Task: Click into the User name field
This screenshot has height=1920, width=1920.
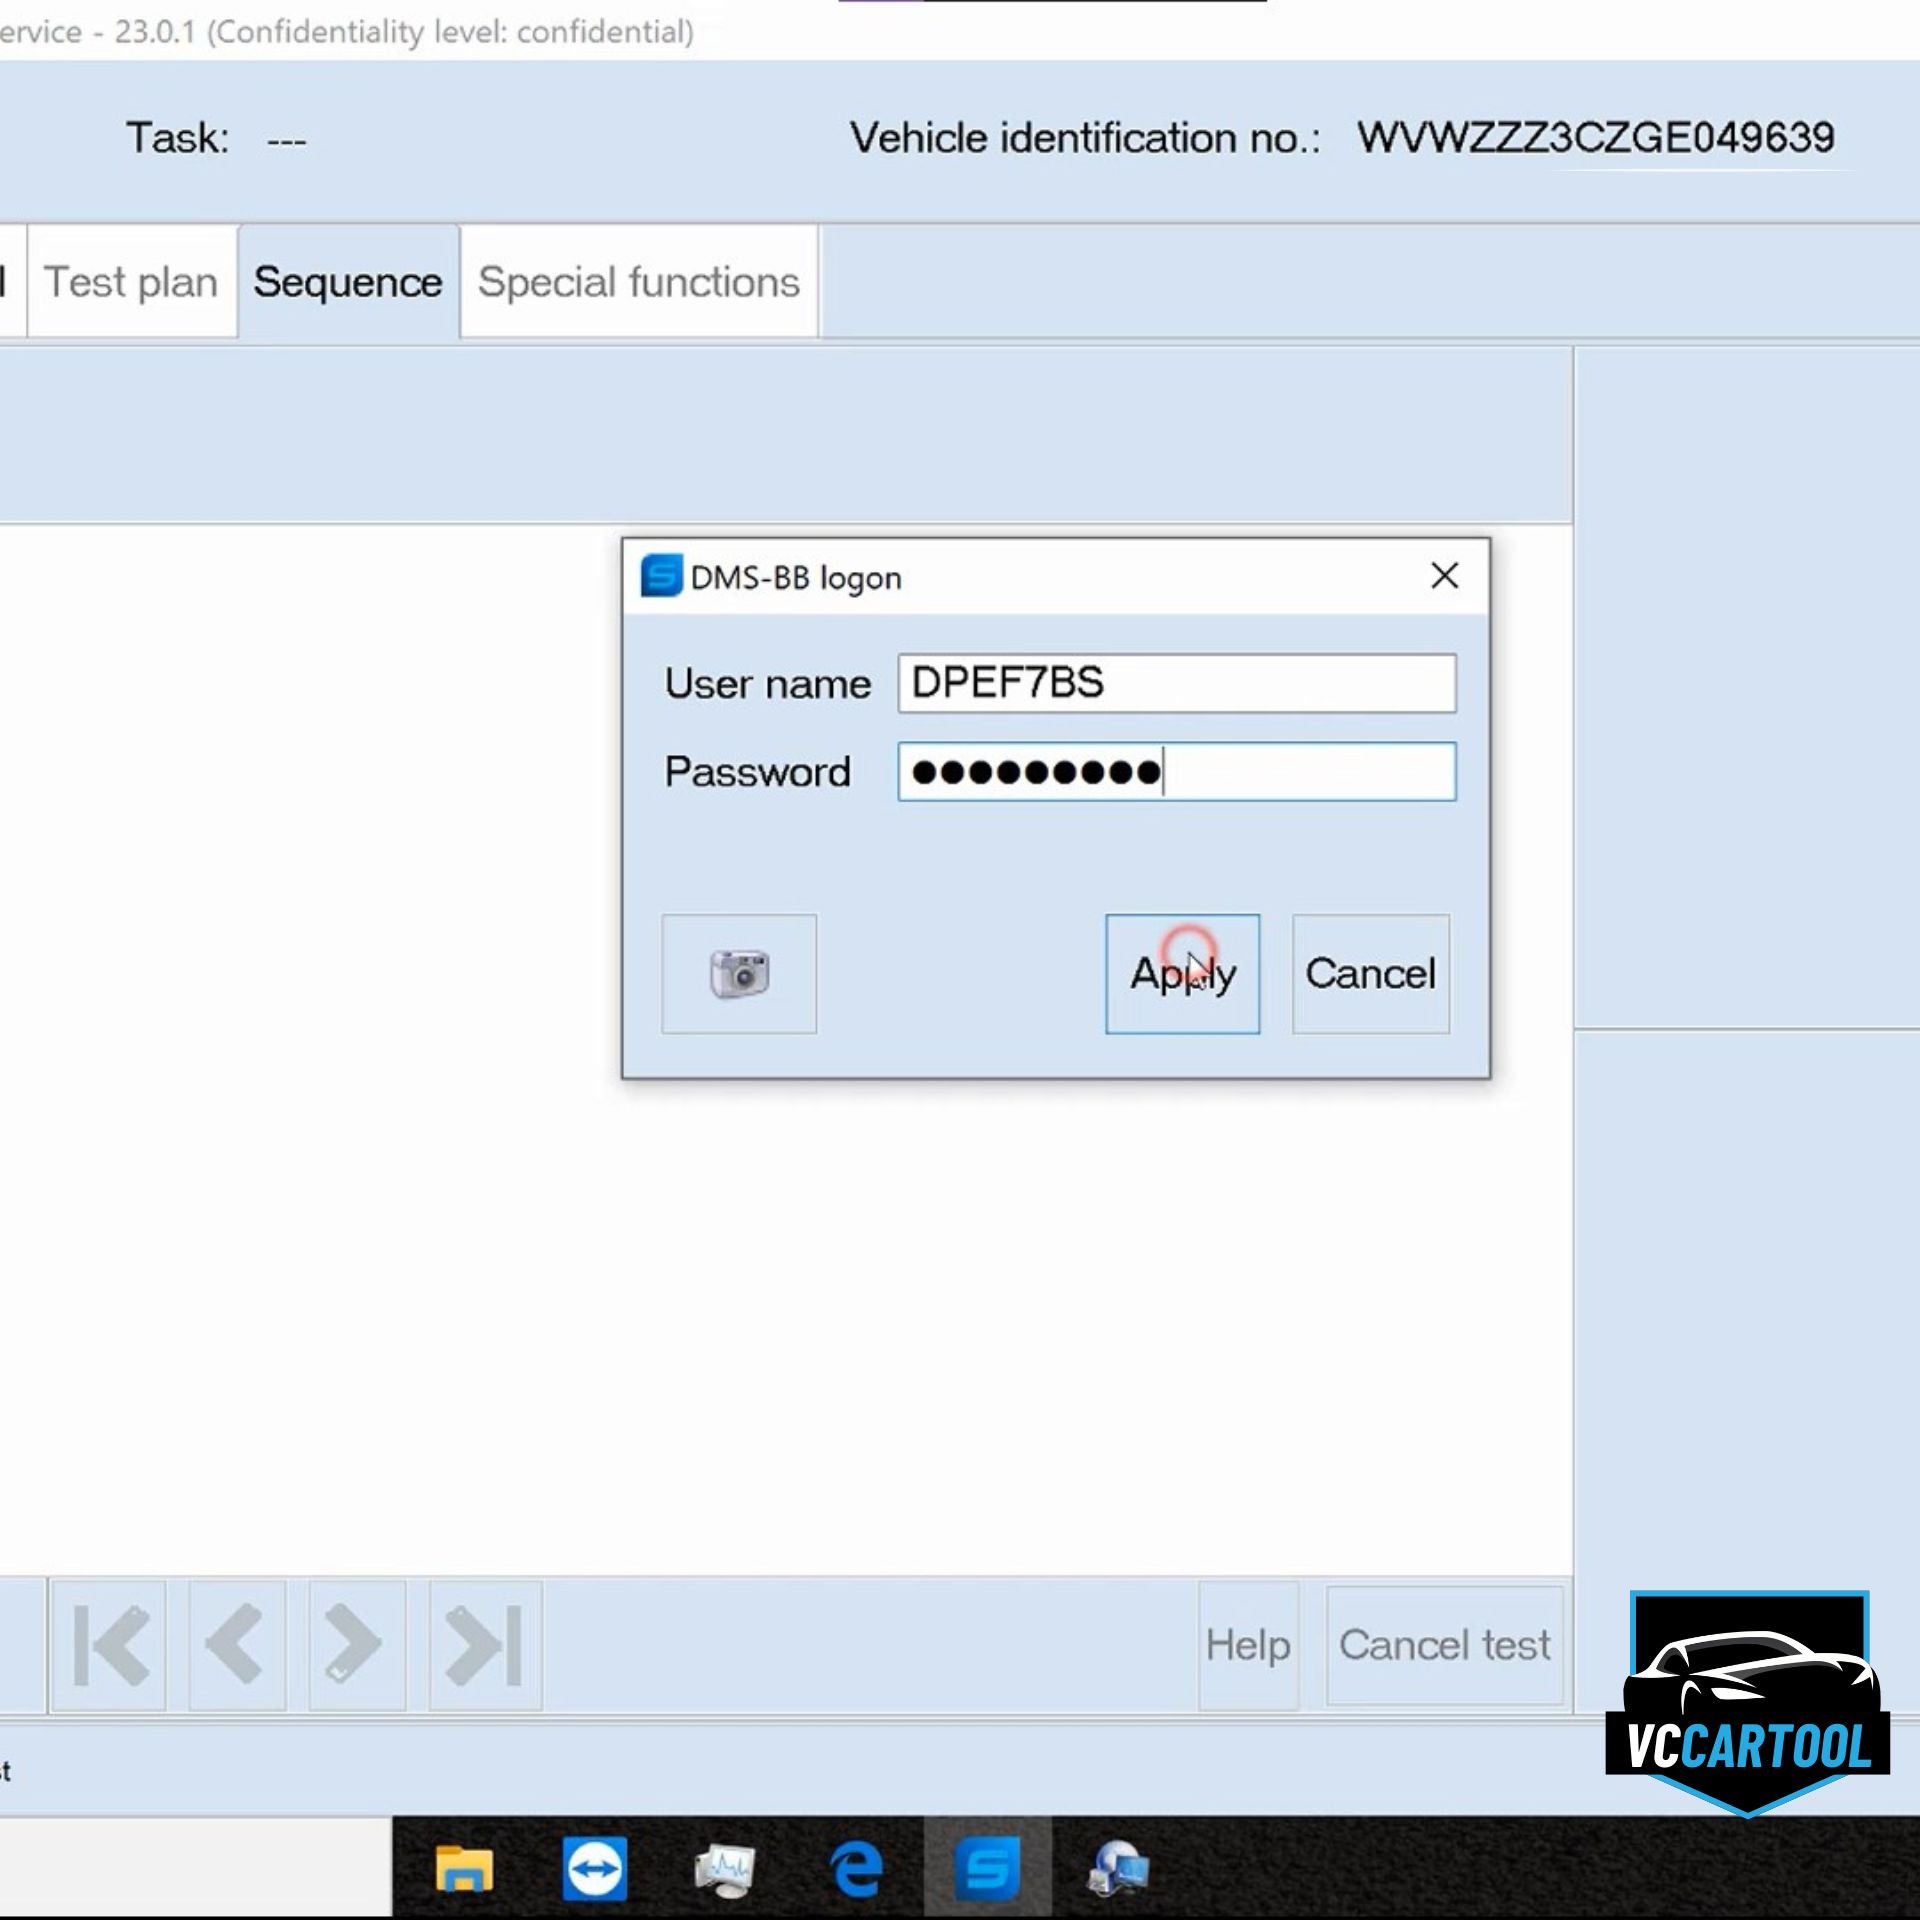Action: tap(1176, 683)
